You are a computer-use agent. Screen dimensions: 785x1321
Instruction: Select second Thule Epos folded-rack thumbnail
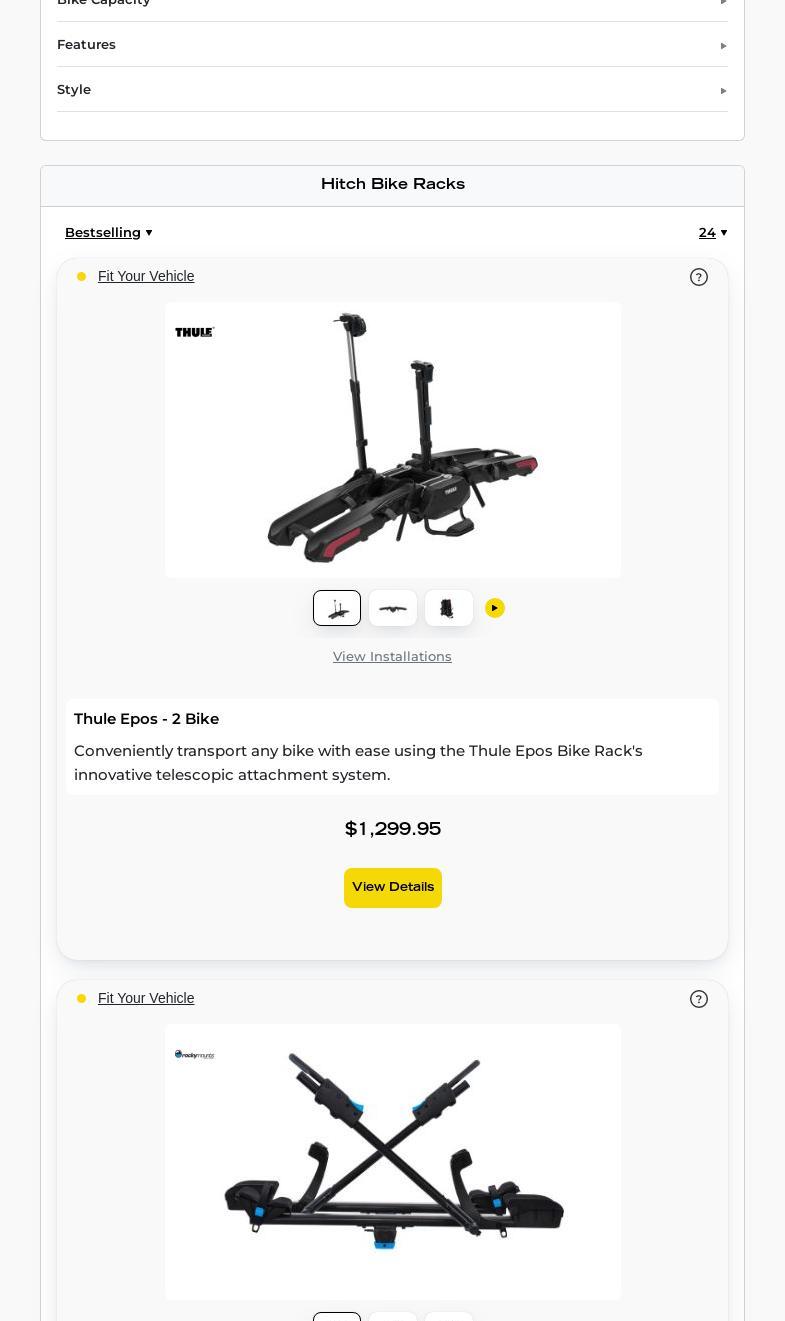[x=393, y=608]
